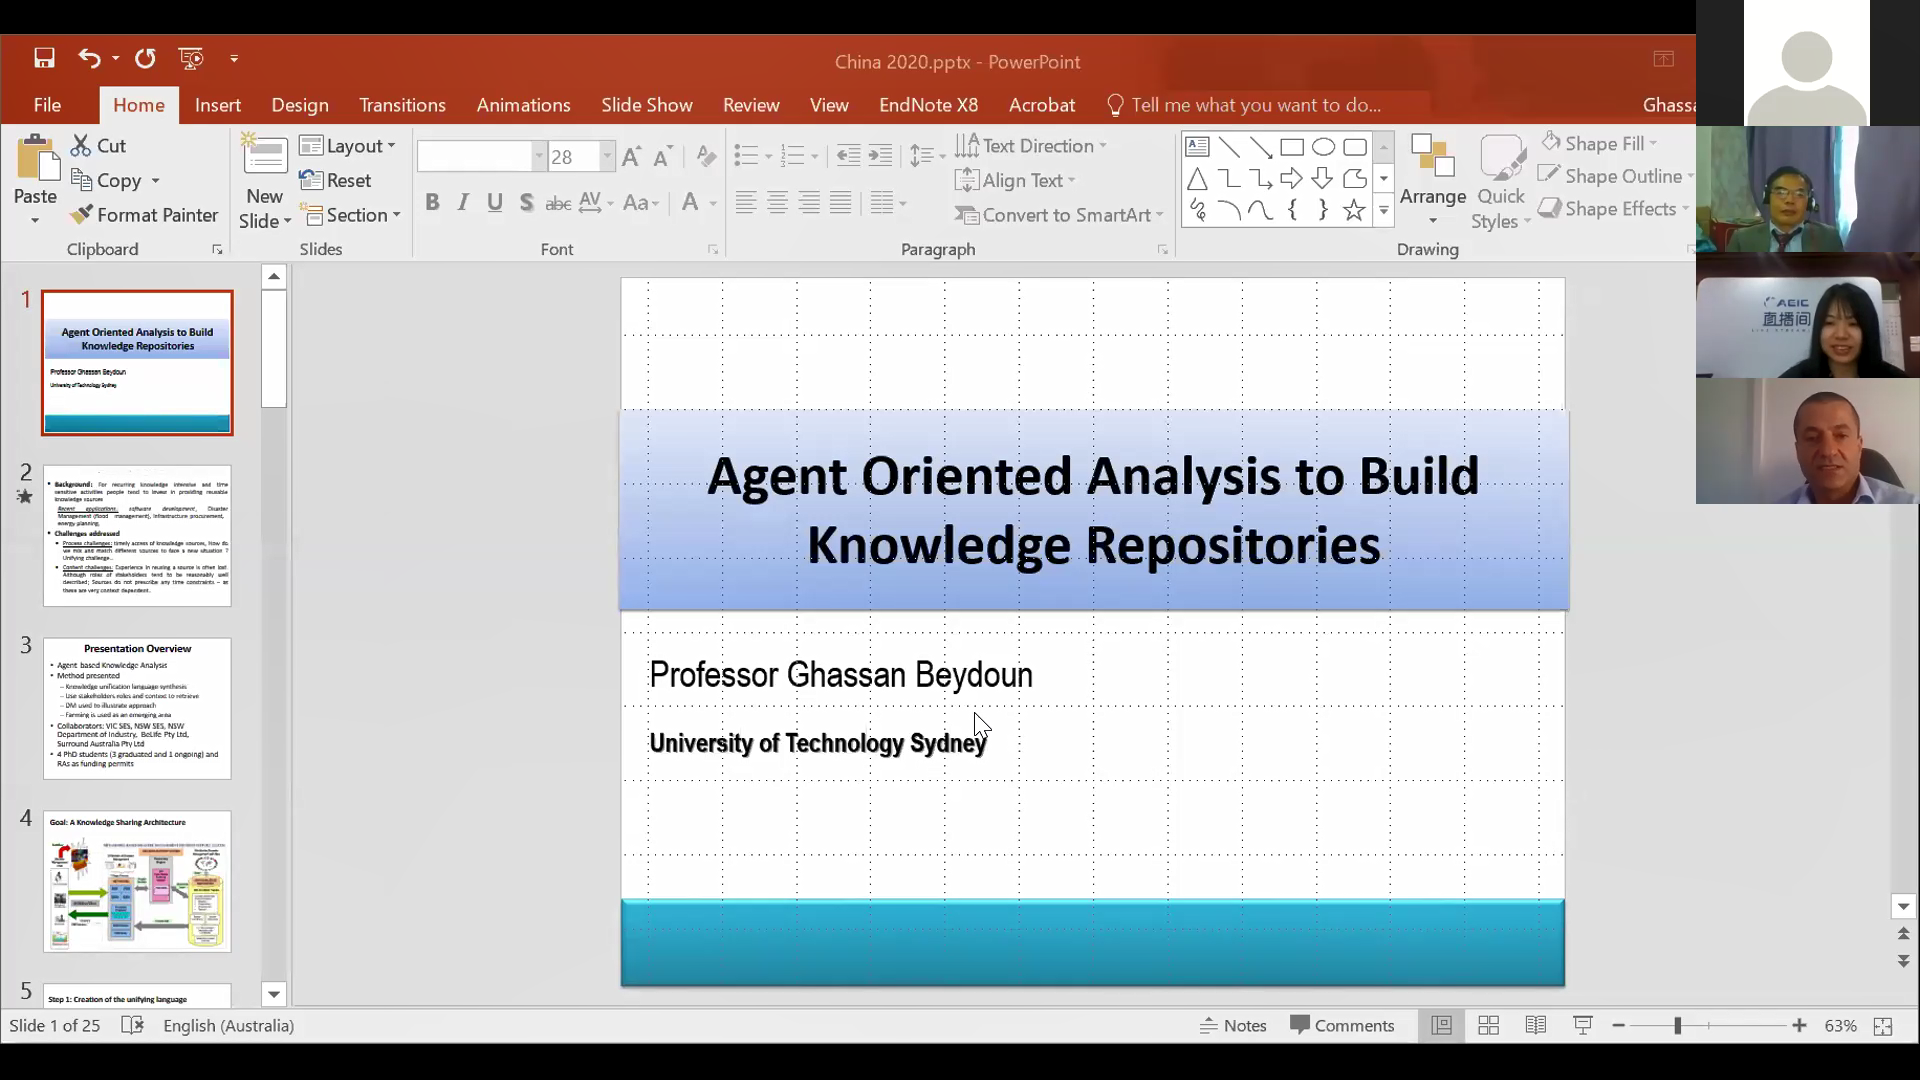1920x1080 pixels.
Task: Open the font size dropdown
Action: (606, 156)
